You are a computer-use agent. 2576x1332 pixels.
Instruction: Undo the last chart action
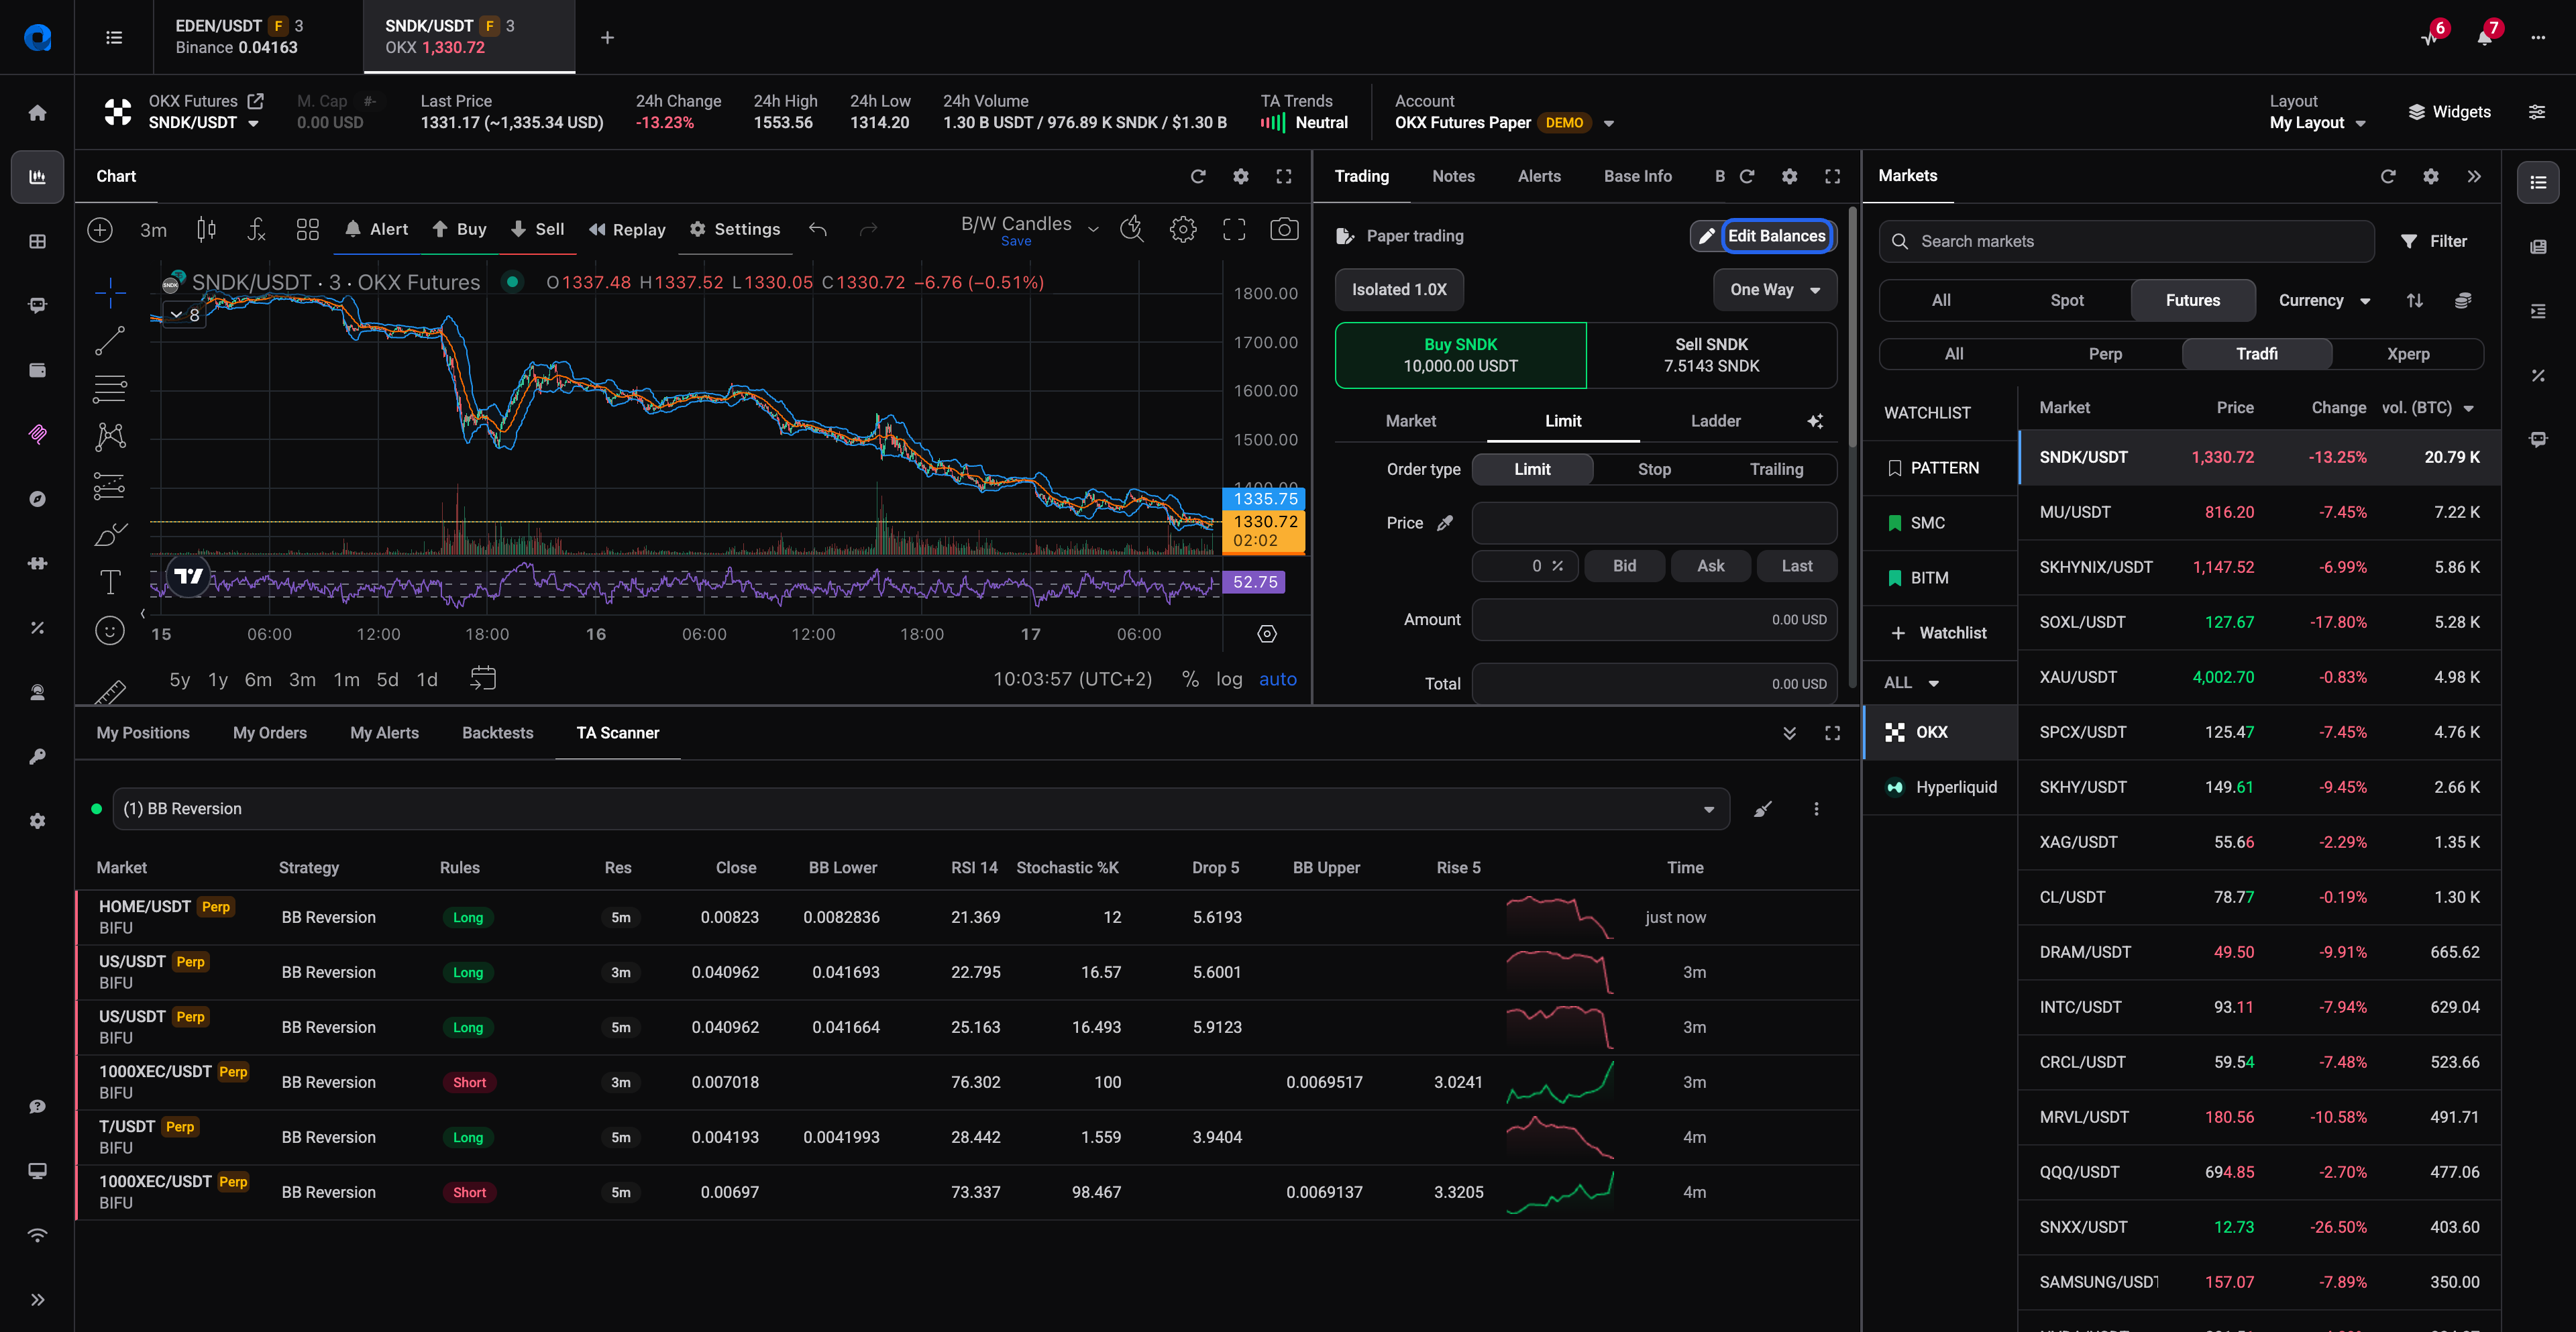tap(818, 229)
